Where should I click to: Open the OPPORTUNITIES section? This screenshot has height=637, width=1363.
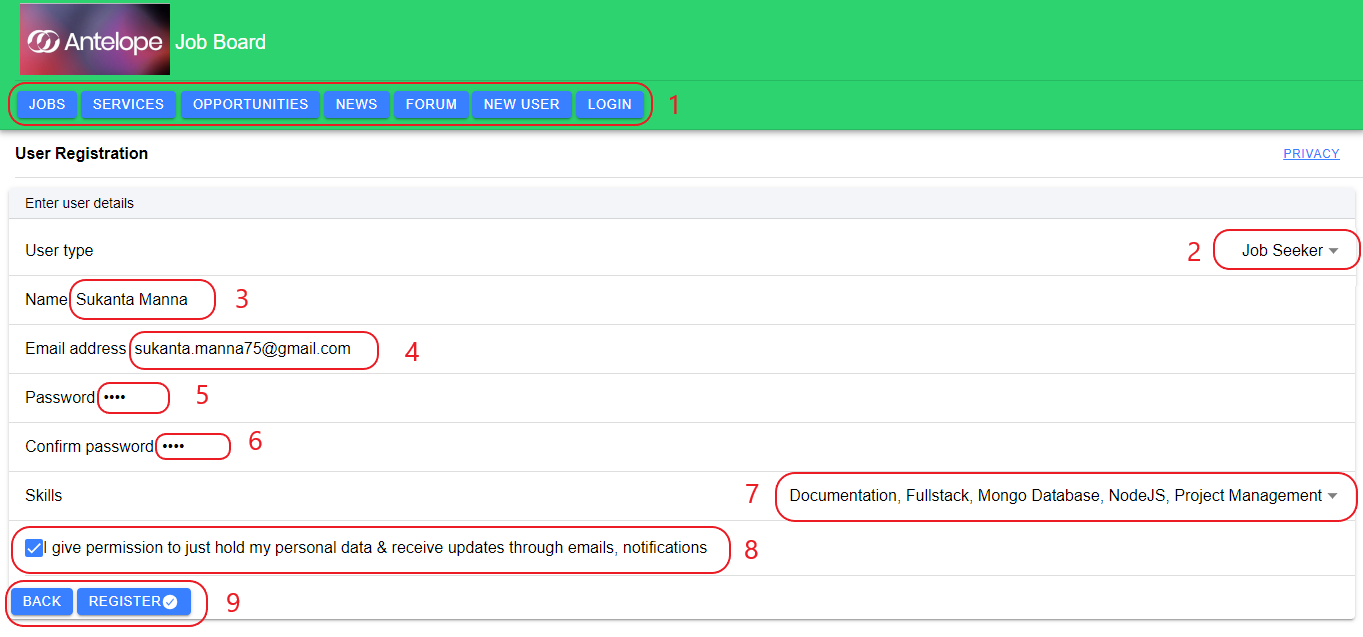click(250, 104)
